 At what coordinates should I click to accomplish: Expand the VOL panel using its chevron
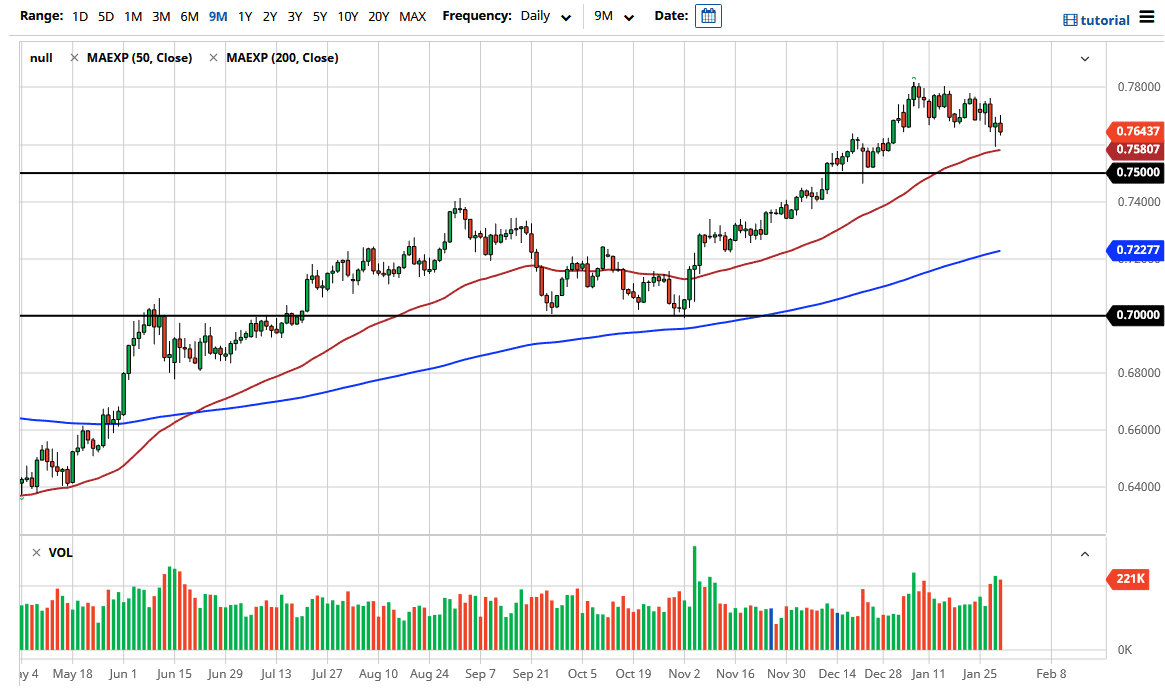[1084, 552]
